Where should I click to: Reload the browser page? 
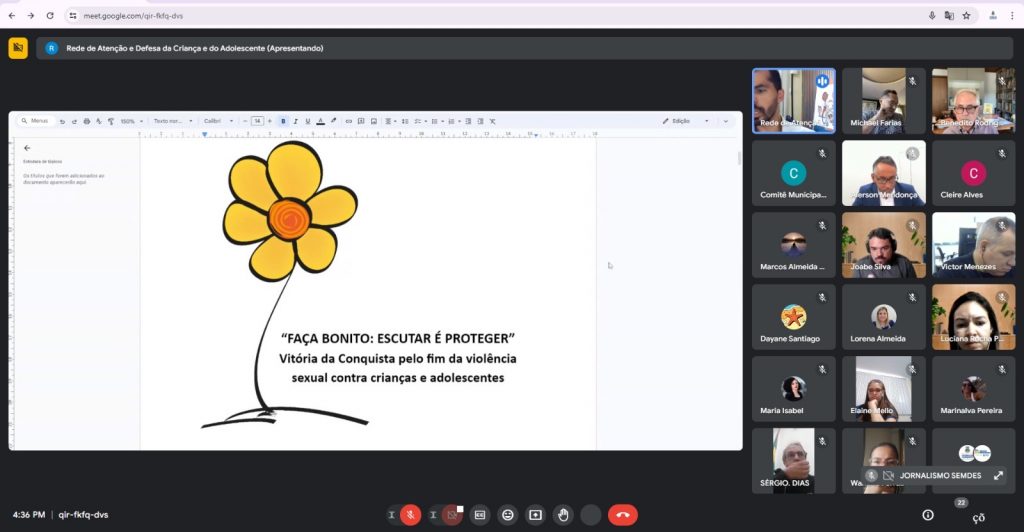pos(50,16)
